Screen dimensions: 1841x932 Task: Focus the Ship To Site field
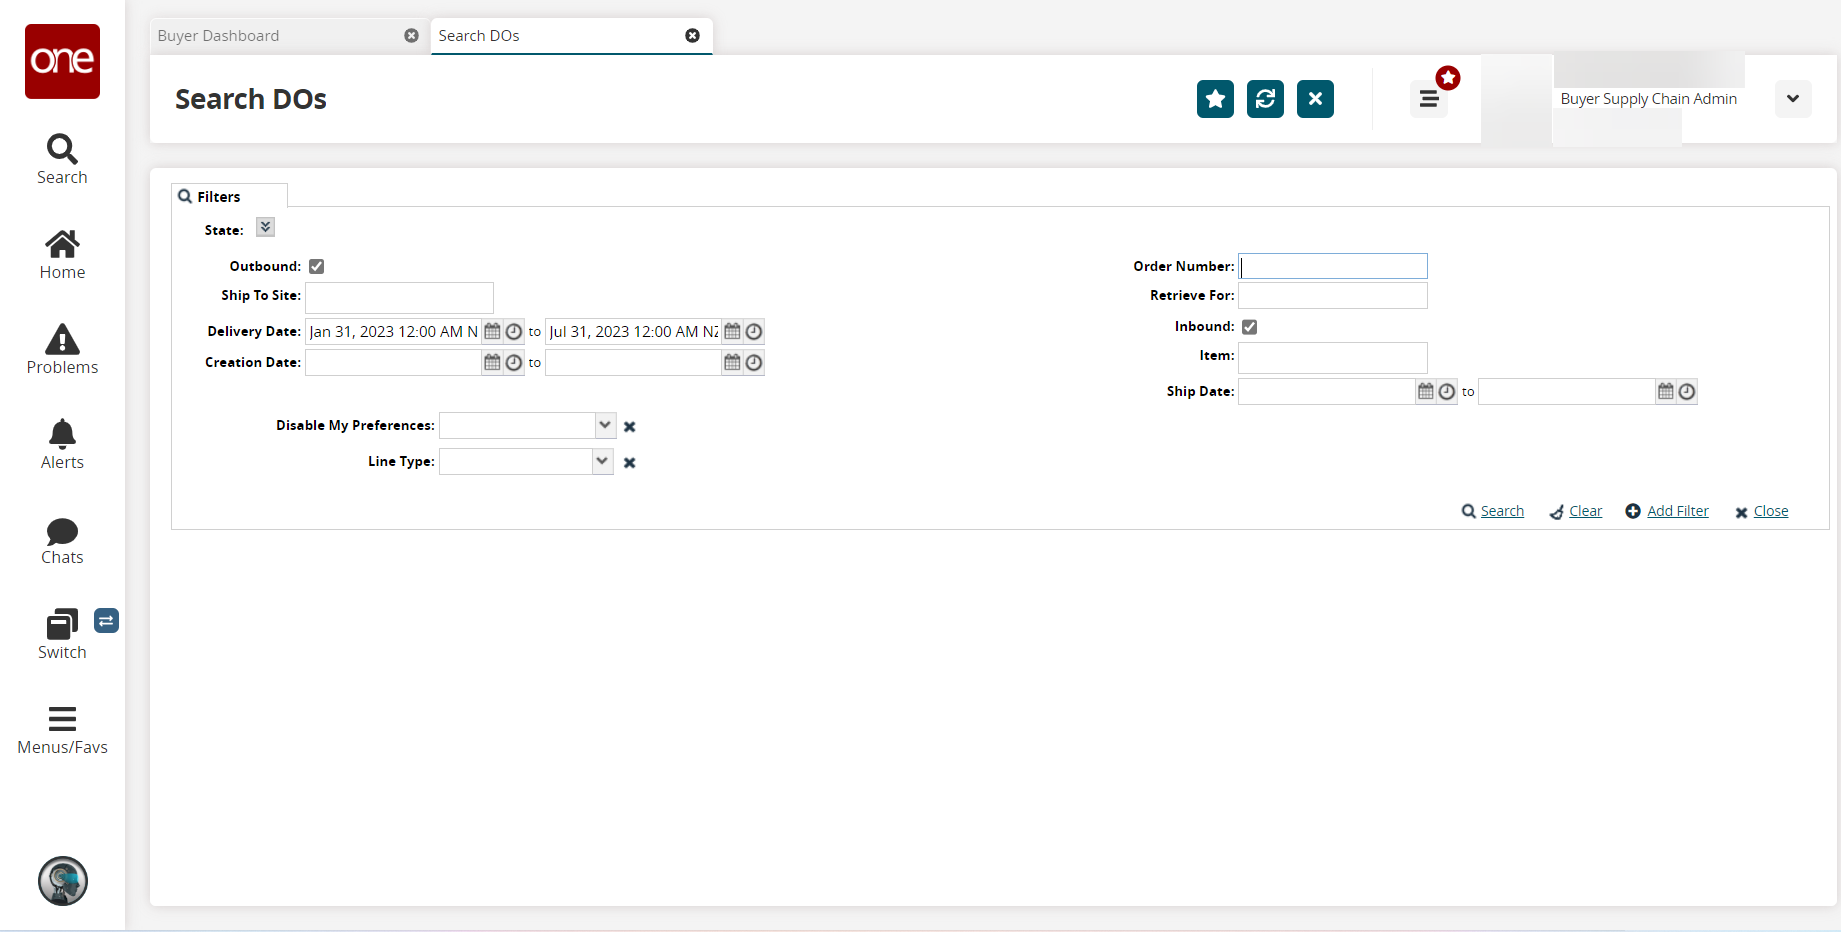(x=400, y=297)
